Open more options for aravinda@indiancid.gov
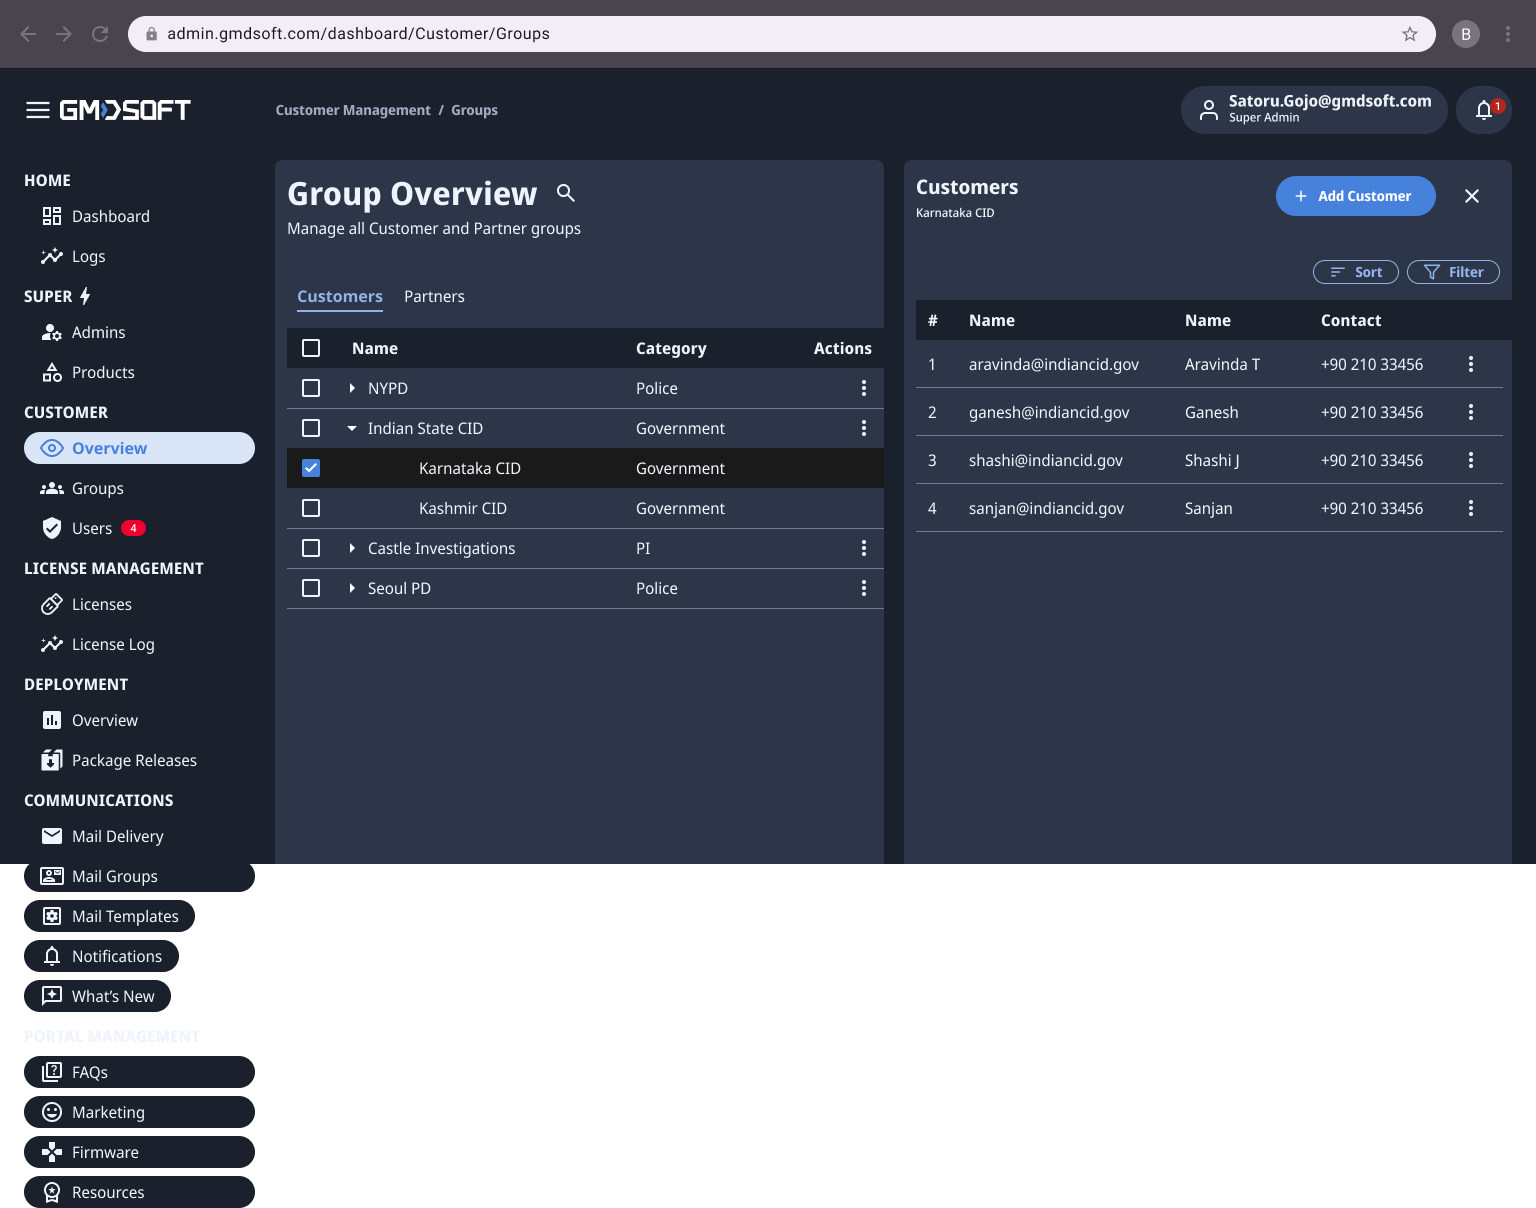Screen dimensions: 1536x1208 click(x=1471, y=364)
